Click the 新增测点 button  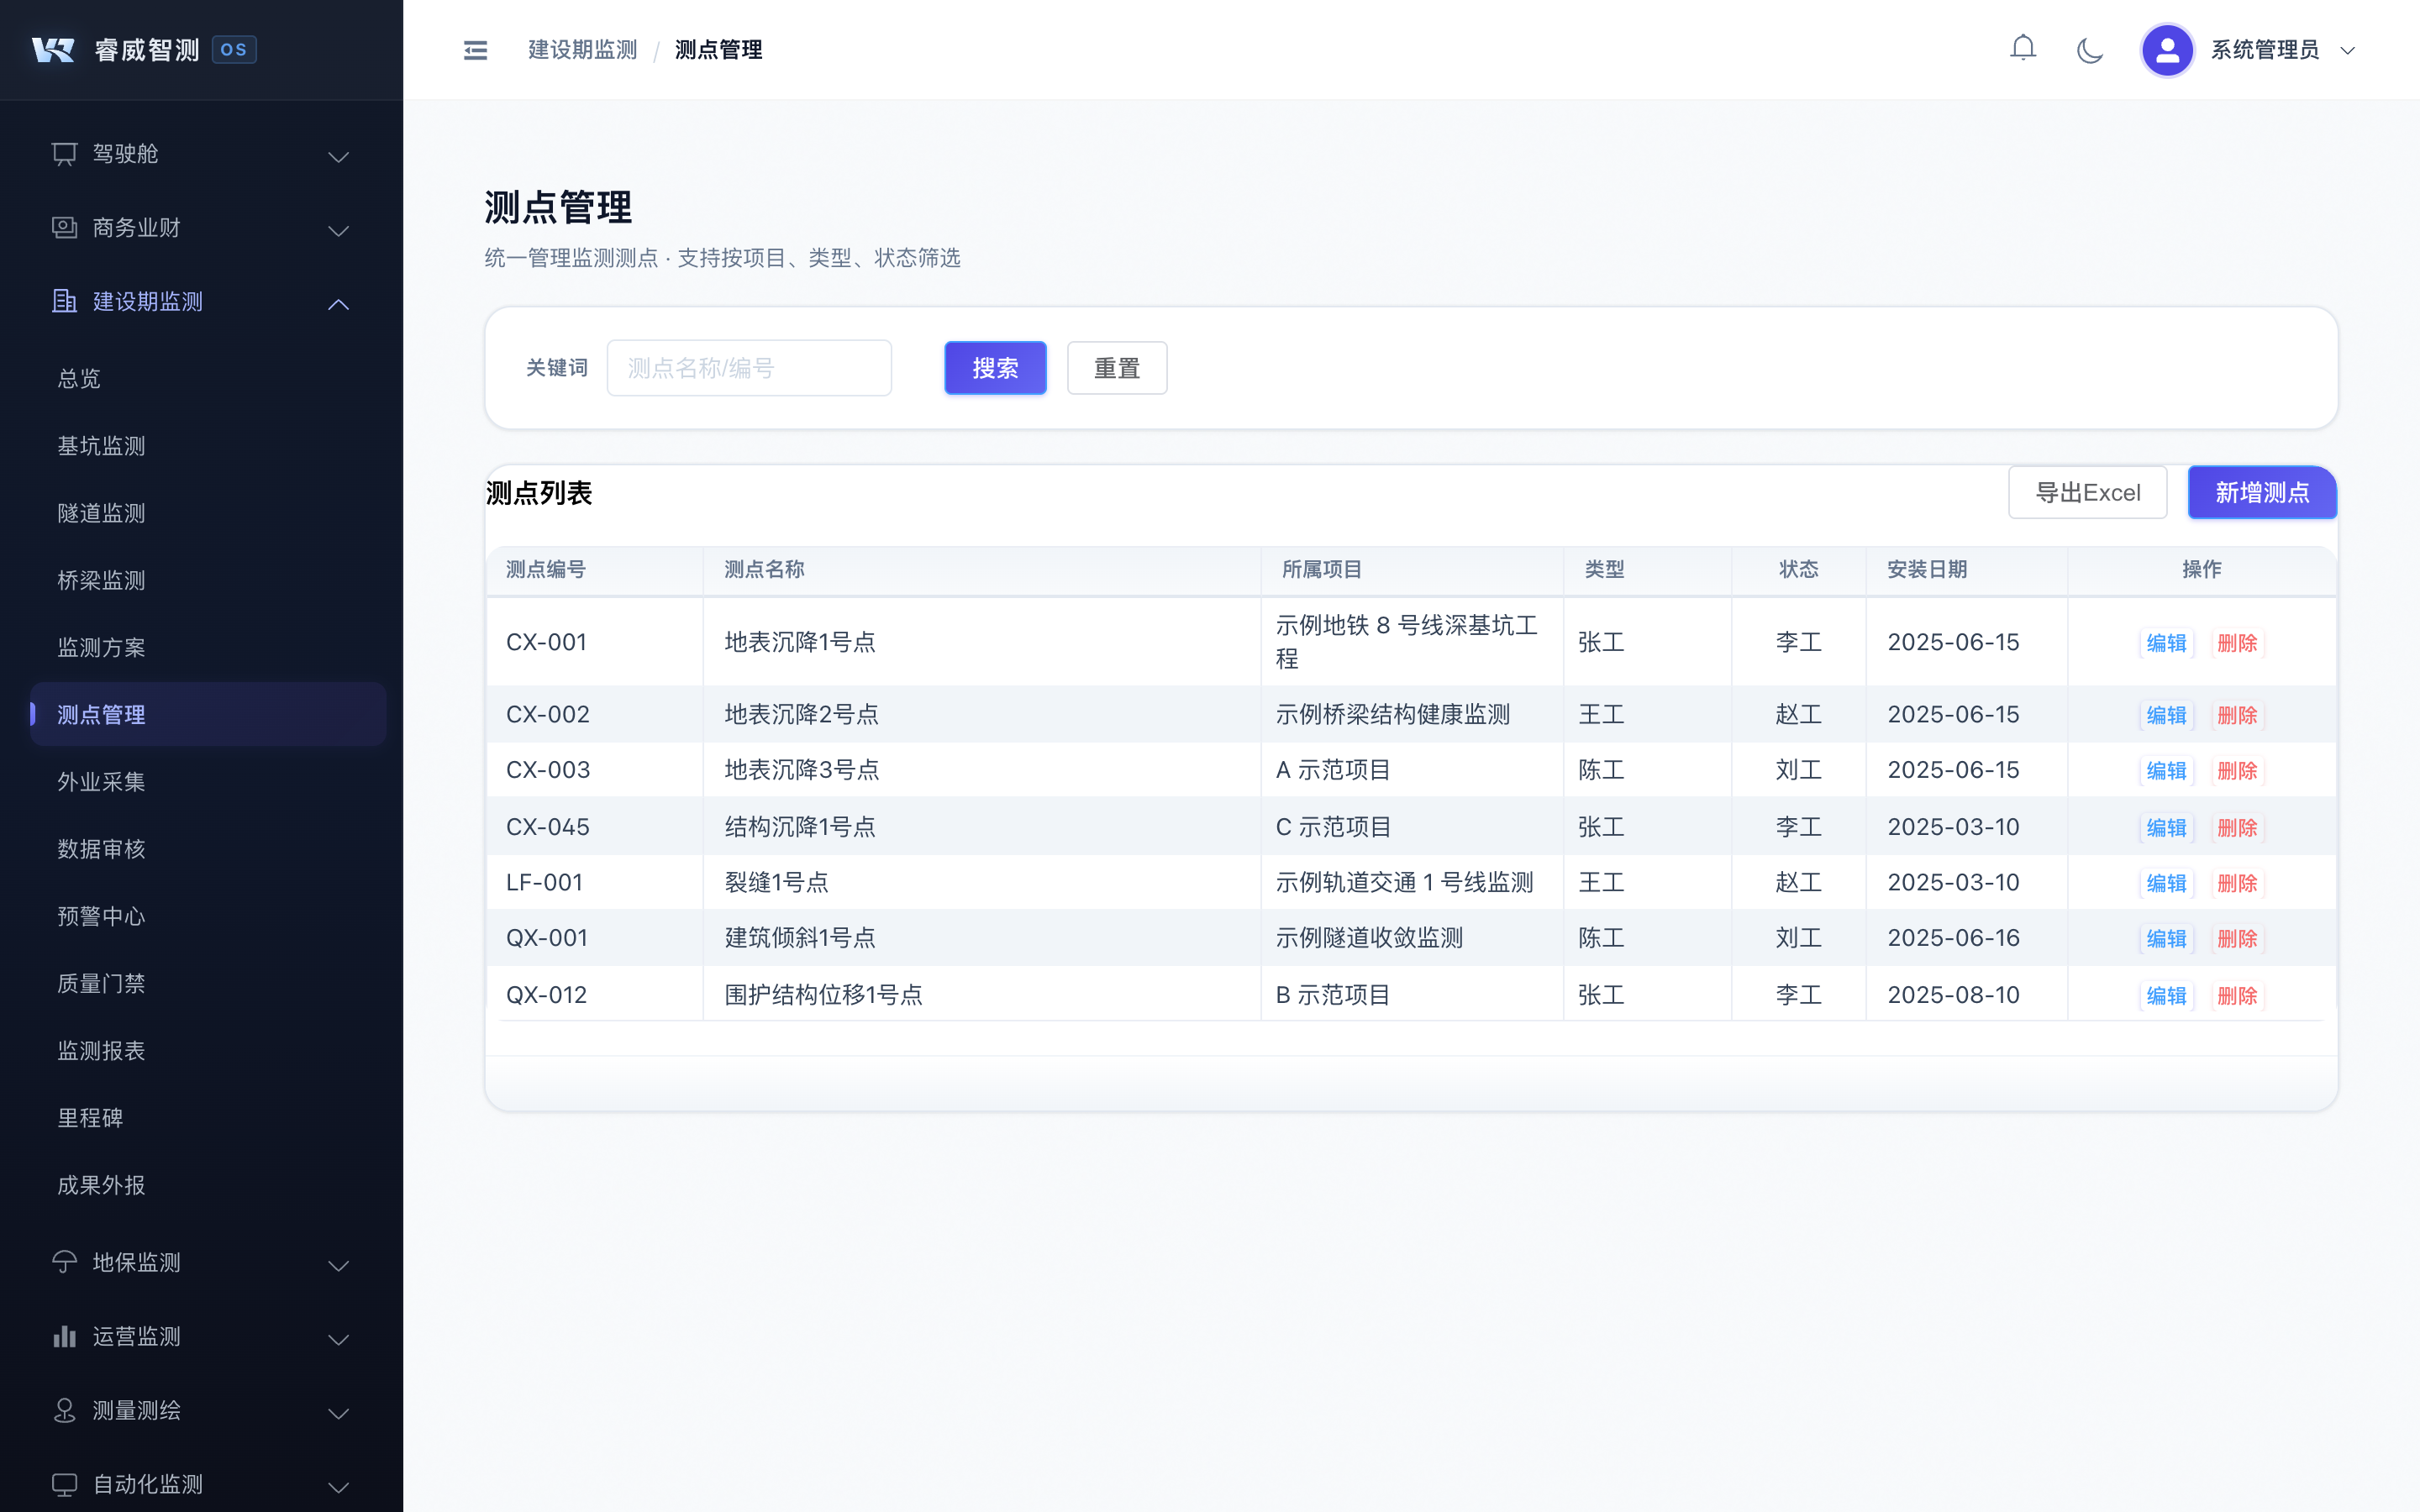[2262, 492]
